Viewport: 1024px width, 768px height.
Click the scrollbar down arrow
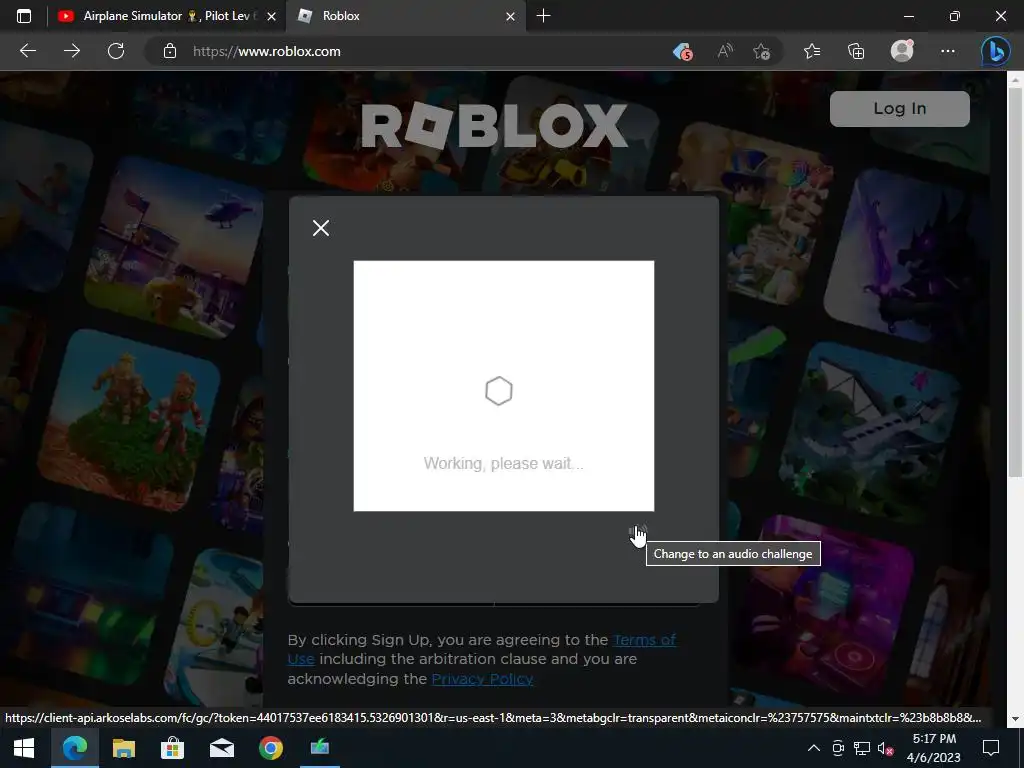pos(1016,719)
